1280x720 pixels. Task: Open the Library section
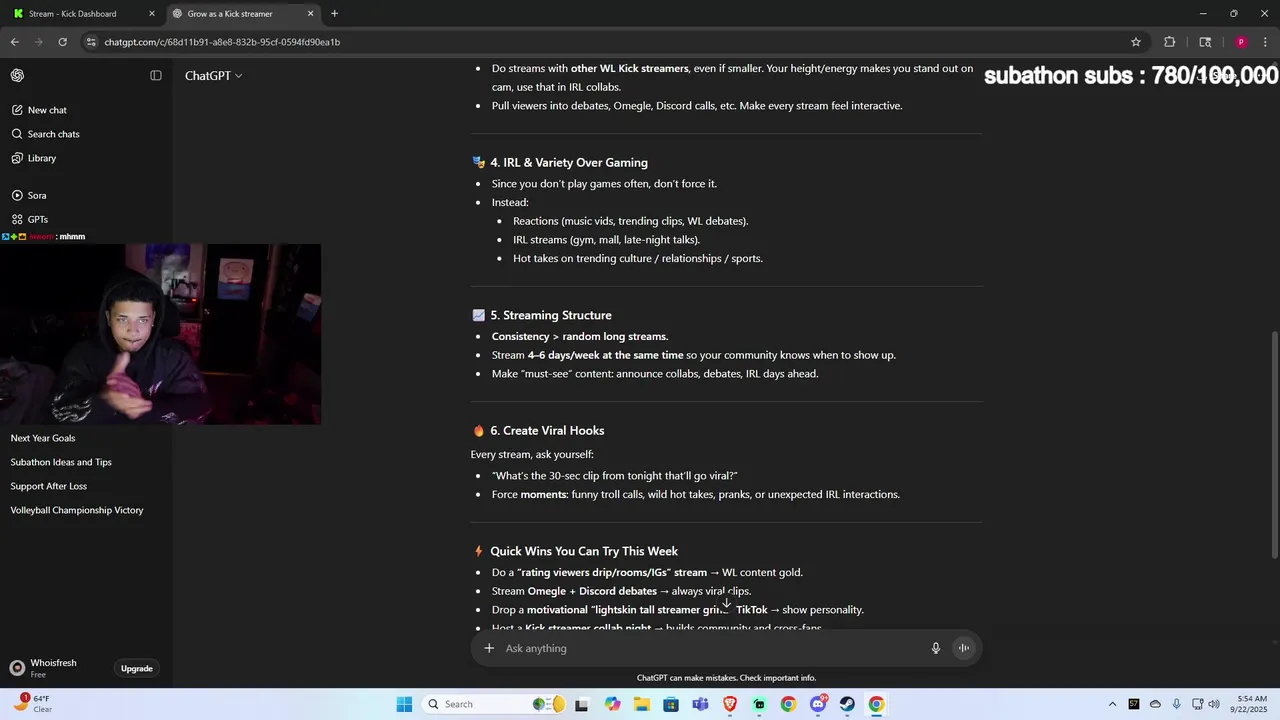click(34, 158)
